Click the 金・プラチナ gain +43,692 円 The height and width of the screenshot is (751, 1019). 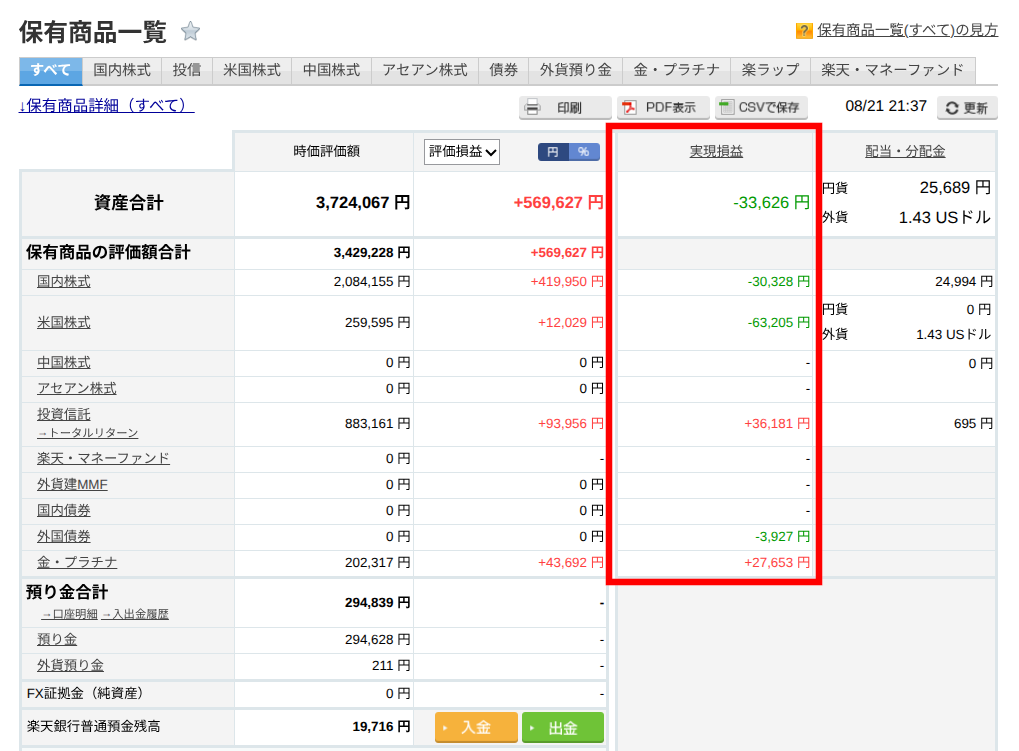coord(571,563)
